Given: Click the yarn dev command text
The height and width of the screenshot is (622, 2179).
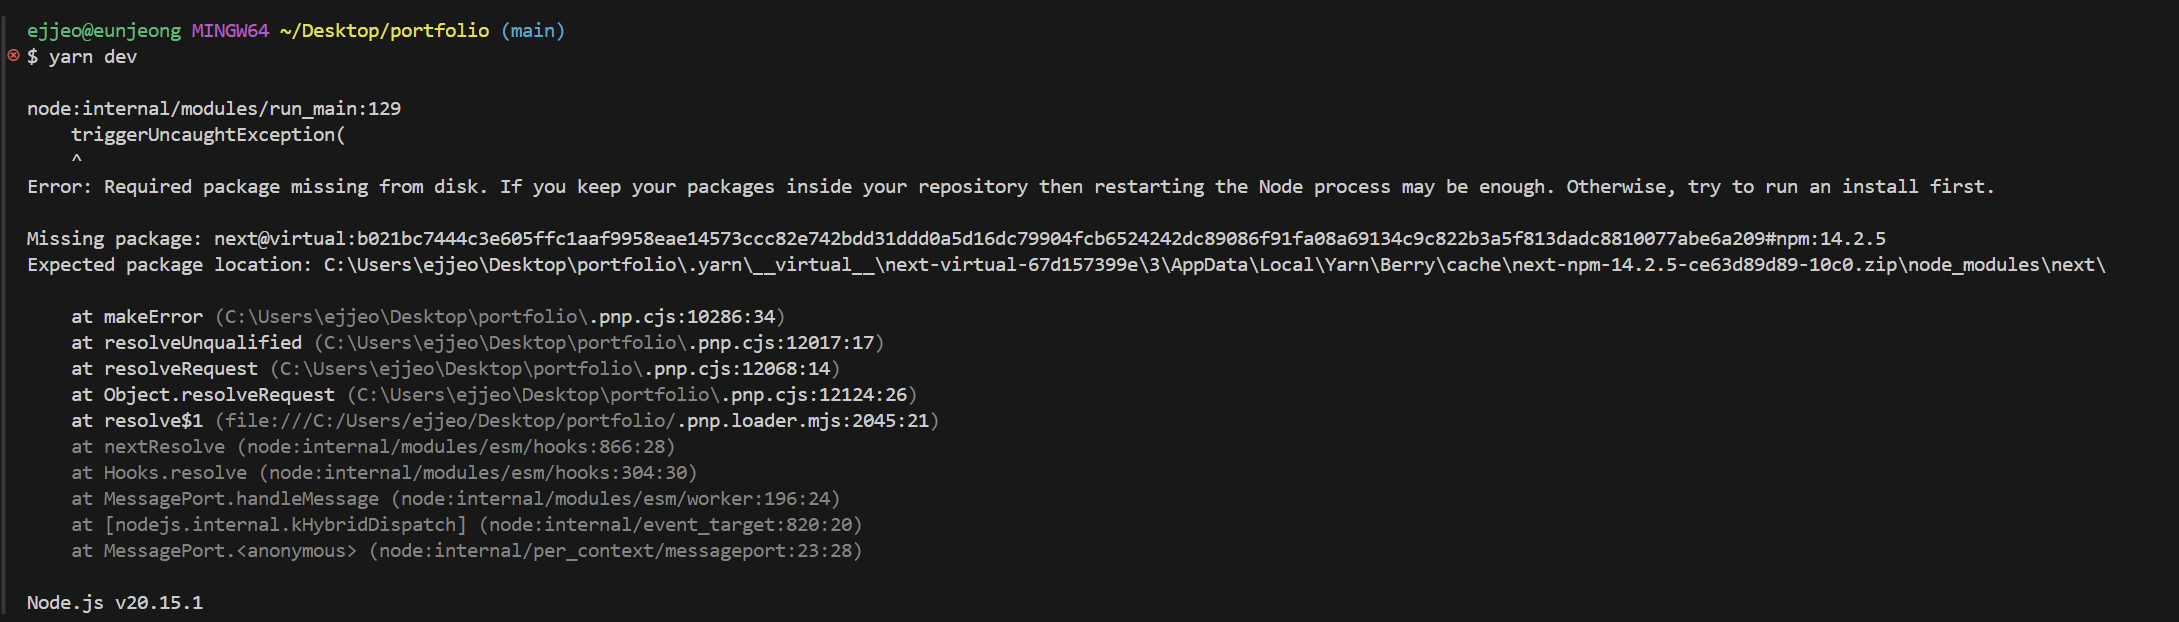Looking at the screenshot, I should [93, 57].
